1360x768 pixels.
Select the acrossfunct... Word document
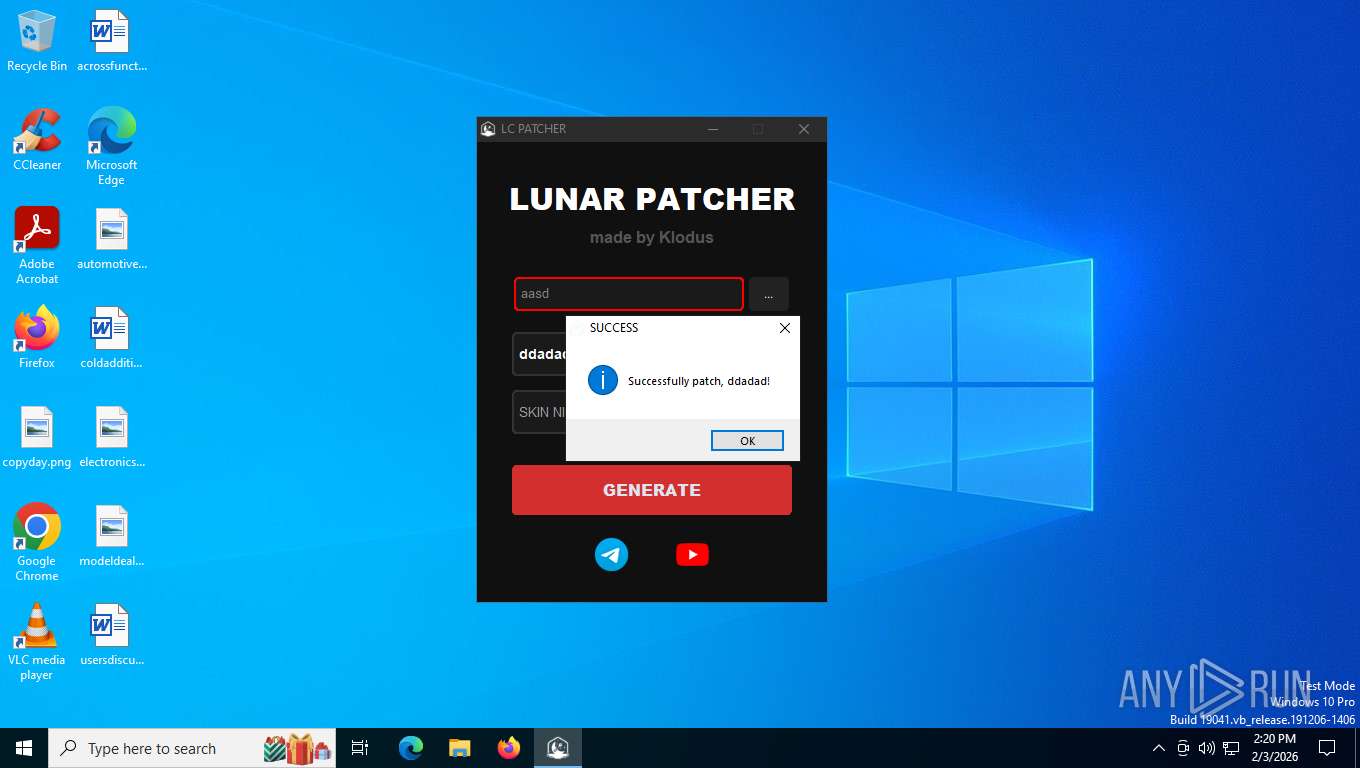111,42
